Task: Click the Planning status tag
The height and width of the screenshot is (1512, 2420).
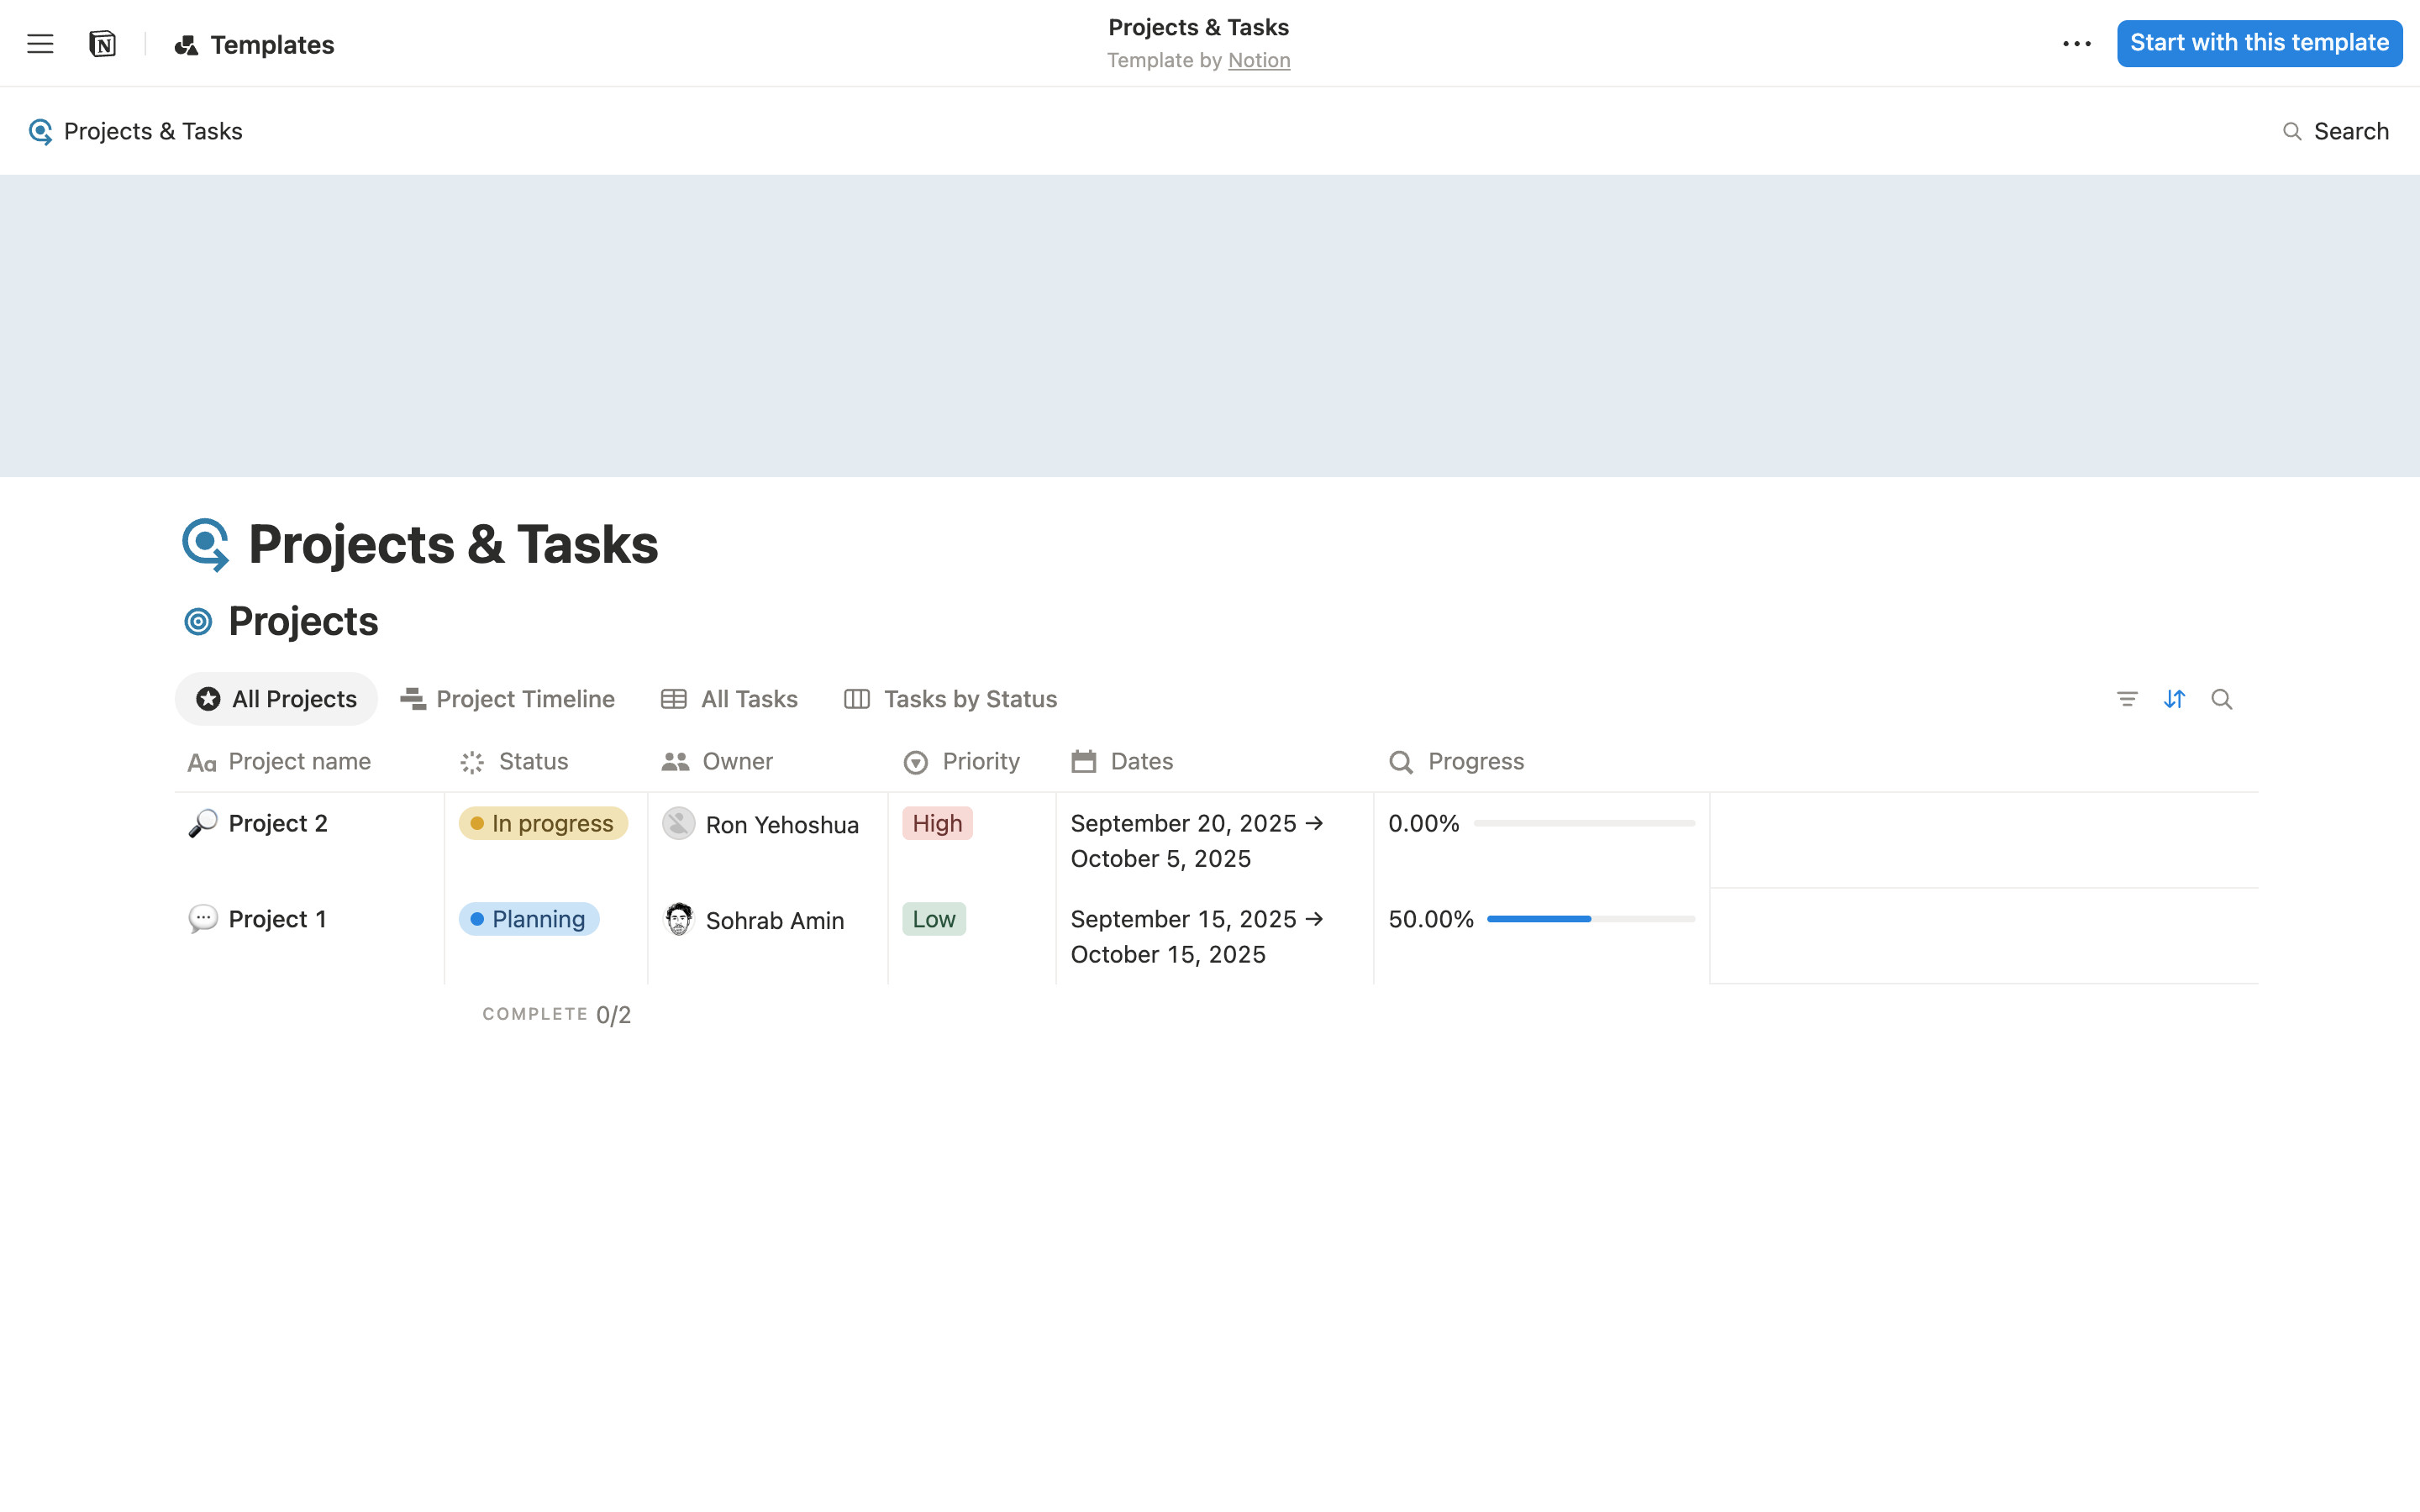Action: 529,919
